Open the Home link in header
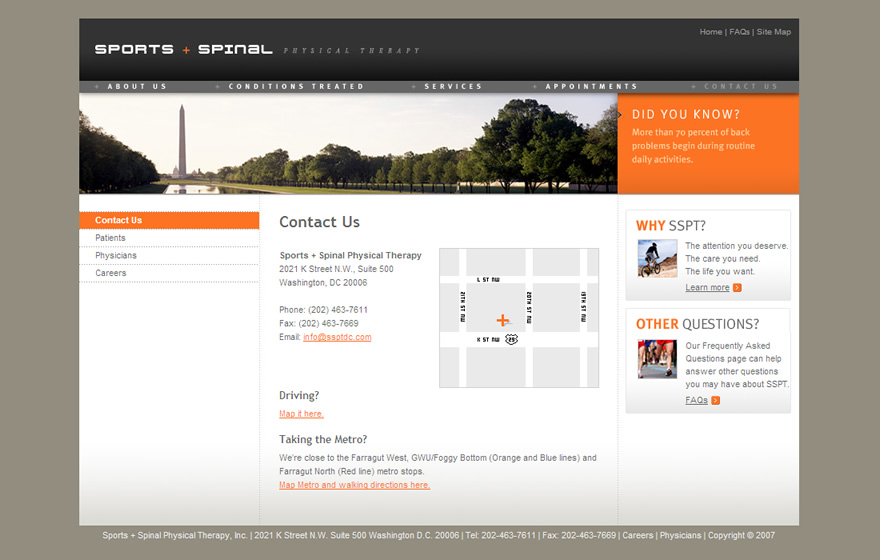Screen dimensions: 880x560 [711, 32]
